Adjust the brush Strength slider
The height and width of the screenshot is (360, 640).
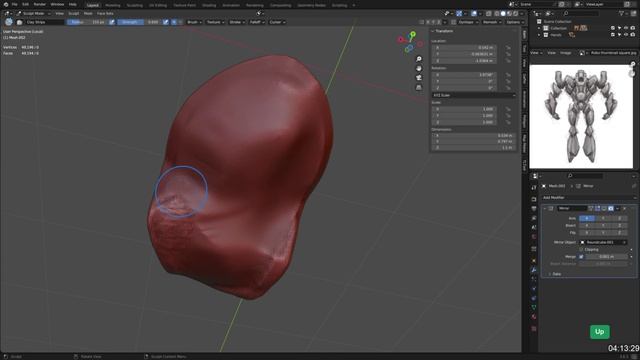pos(139,22)
